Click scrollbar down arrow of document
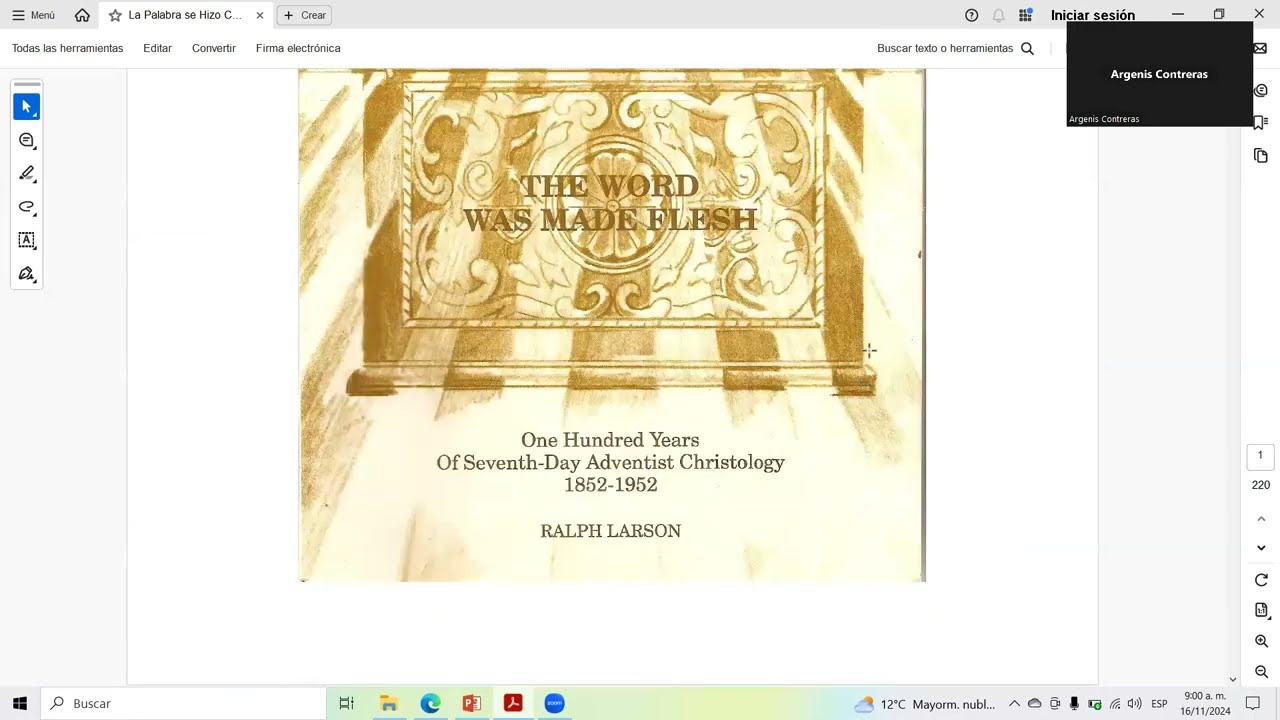Screen dimensions: 1280x720 (1232, 679)
